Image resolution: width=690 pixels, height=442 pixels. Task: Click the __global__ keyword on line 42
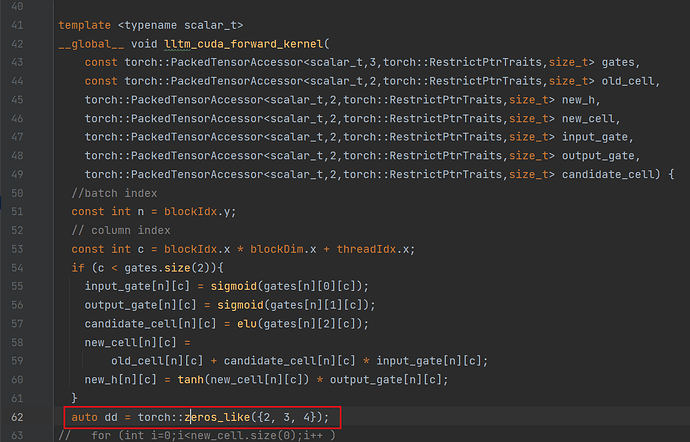tap(91, 44)
